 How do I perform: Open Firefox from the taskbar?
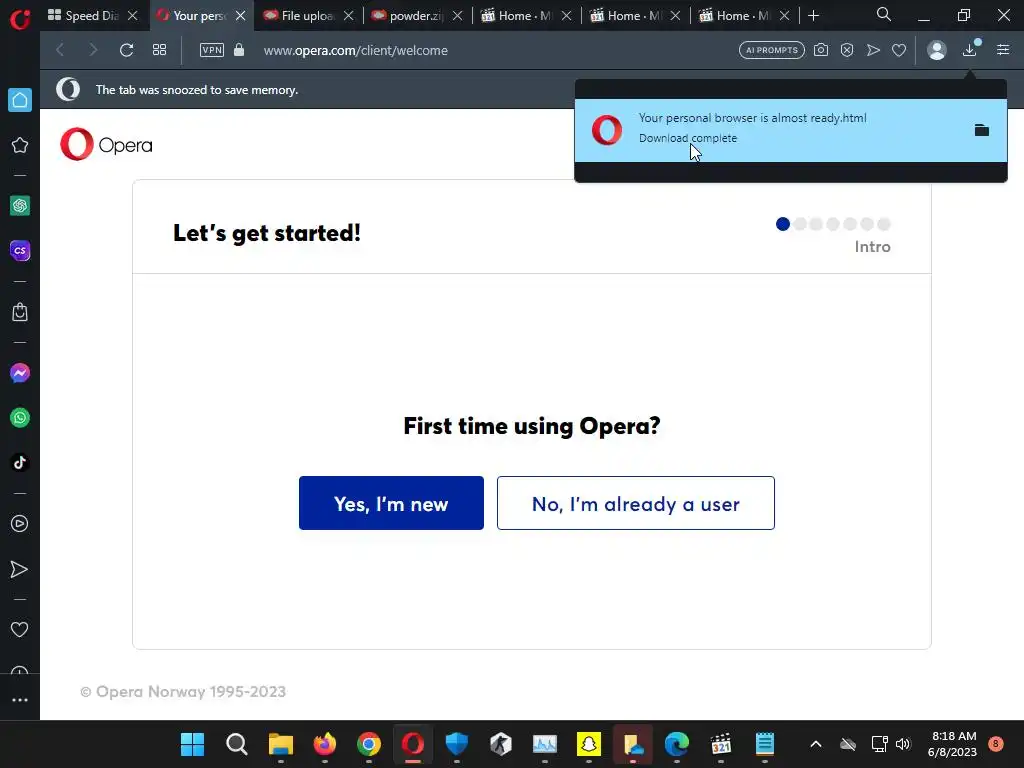325,744
